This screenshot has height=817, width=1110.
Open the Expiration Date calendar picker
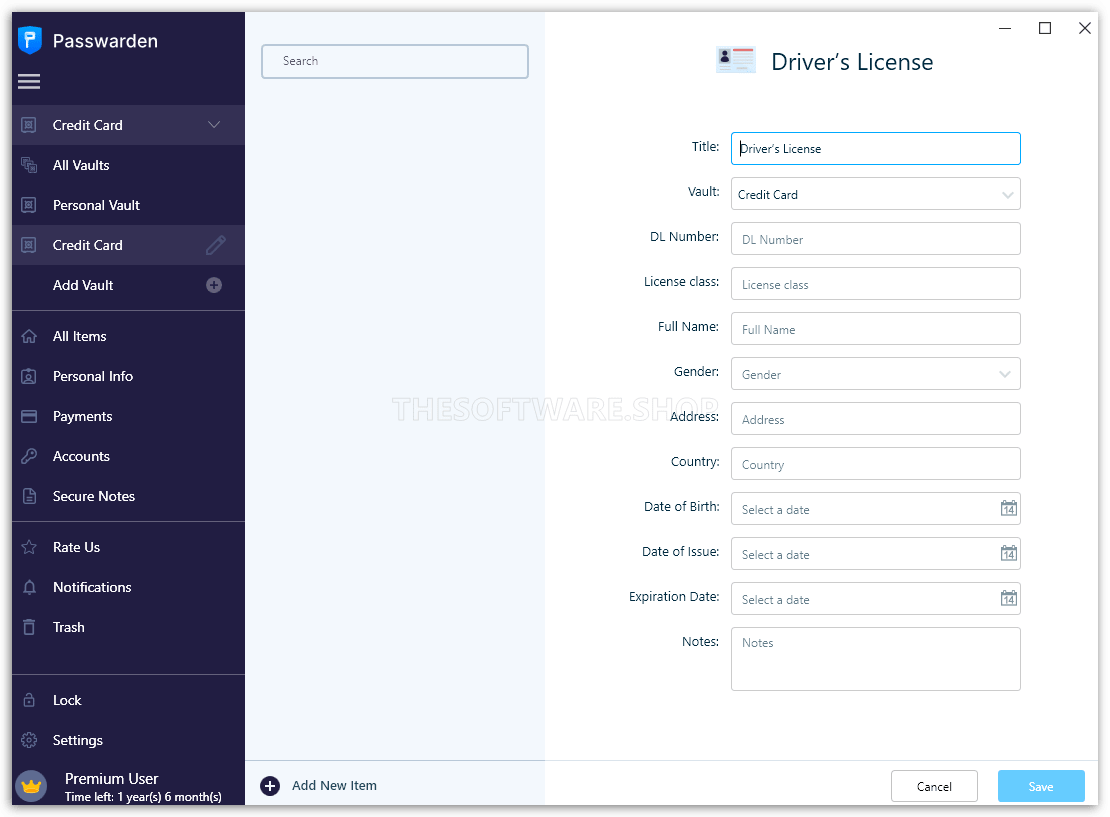tap(1008, 598)
